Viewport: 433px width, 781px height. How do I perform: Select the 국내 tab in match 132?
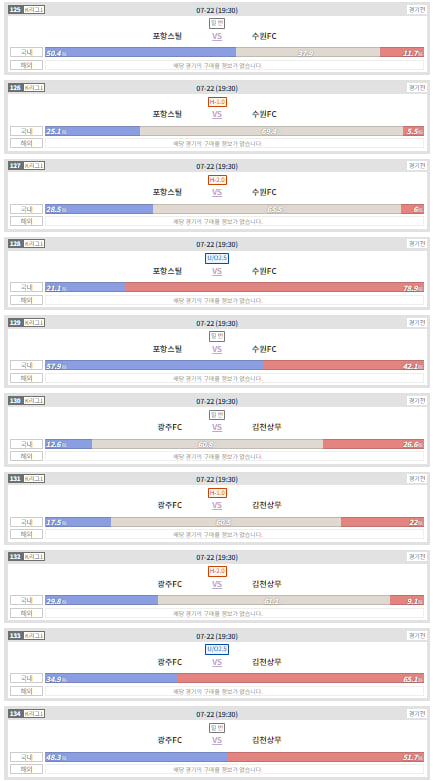click(x=26, y=600)
